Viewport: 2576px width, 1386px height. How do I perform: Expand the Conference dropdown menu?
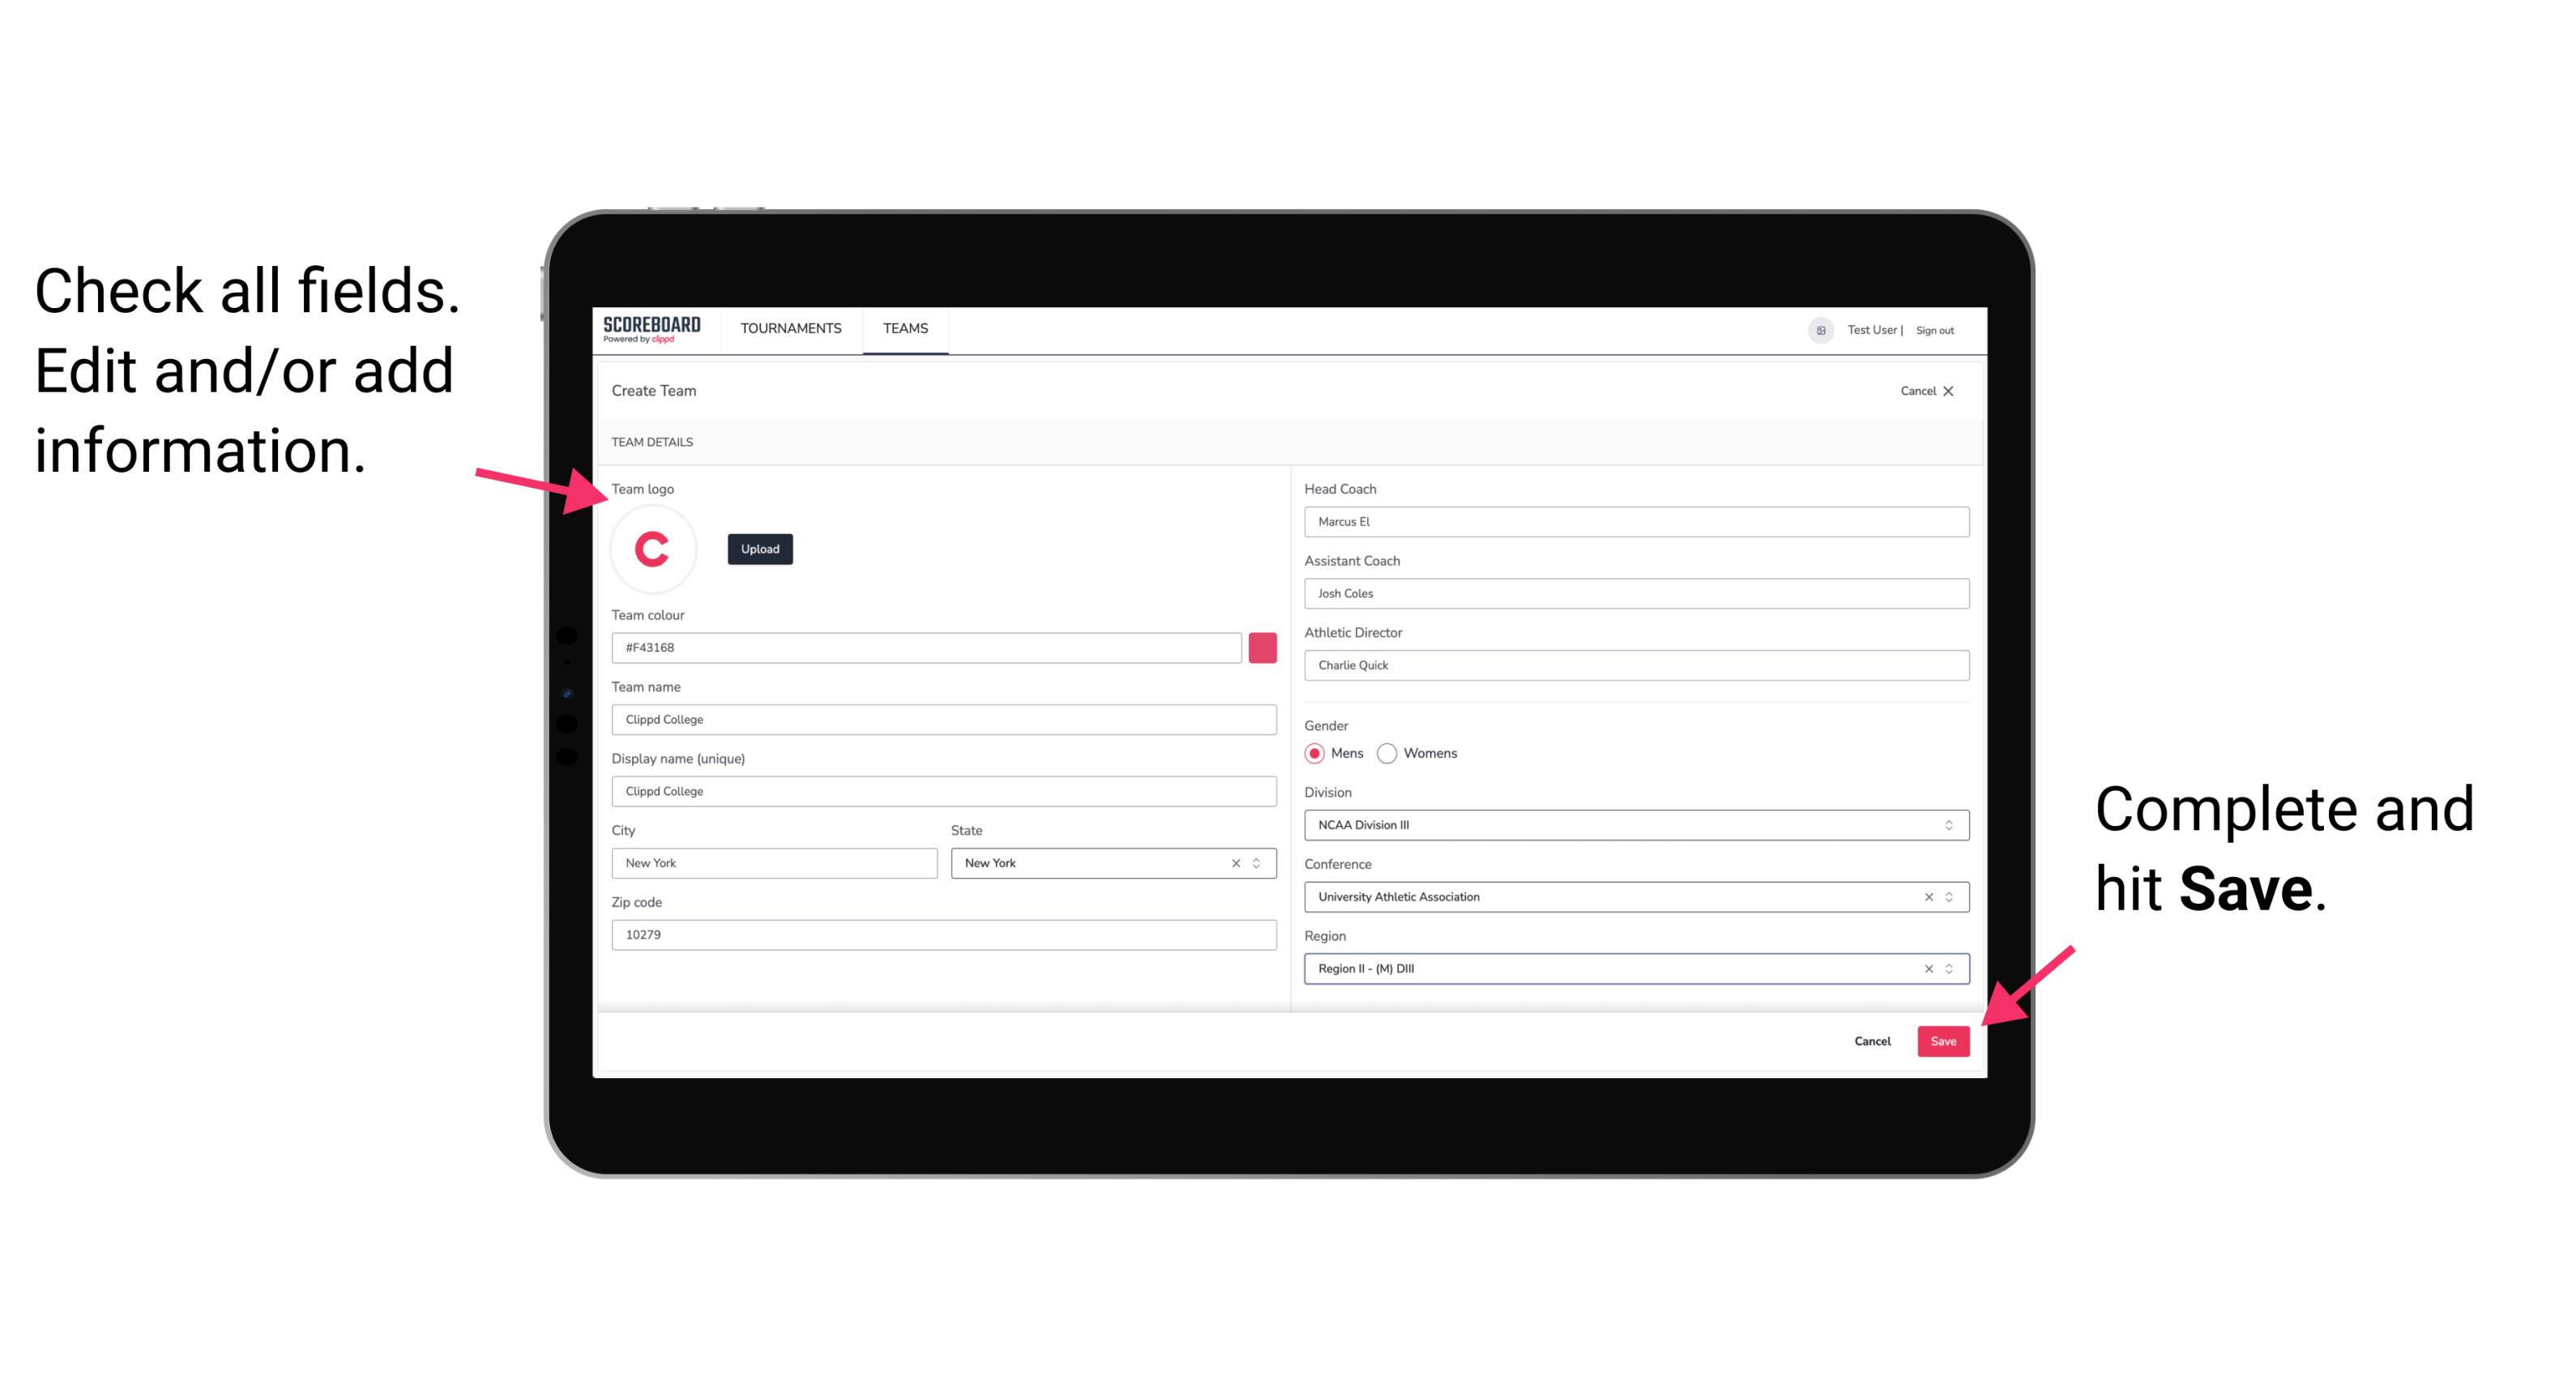[1950, 896]
